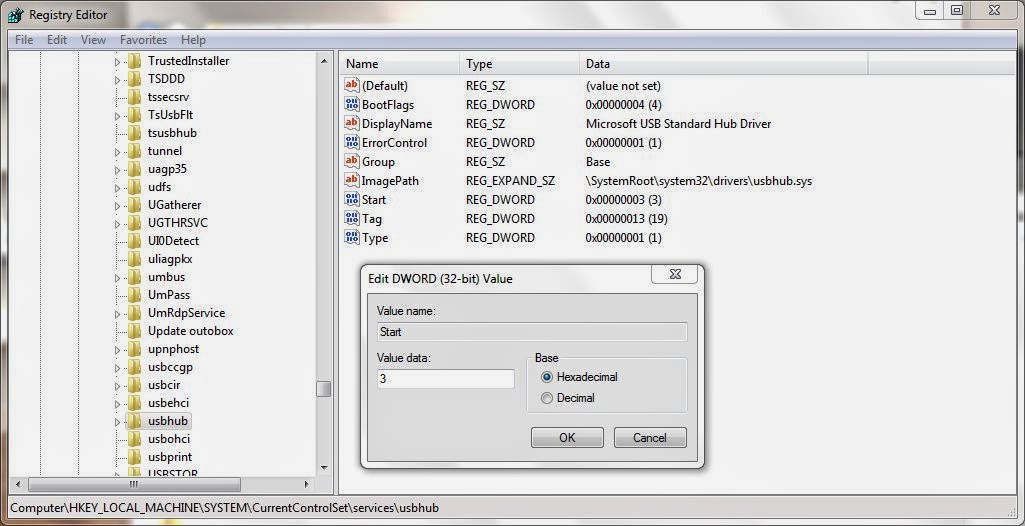Close the Edit DWORD dialog
The height and width of the screenshot is (526, 1025).
pyautogui.click(x=675, y=275)
